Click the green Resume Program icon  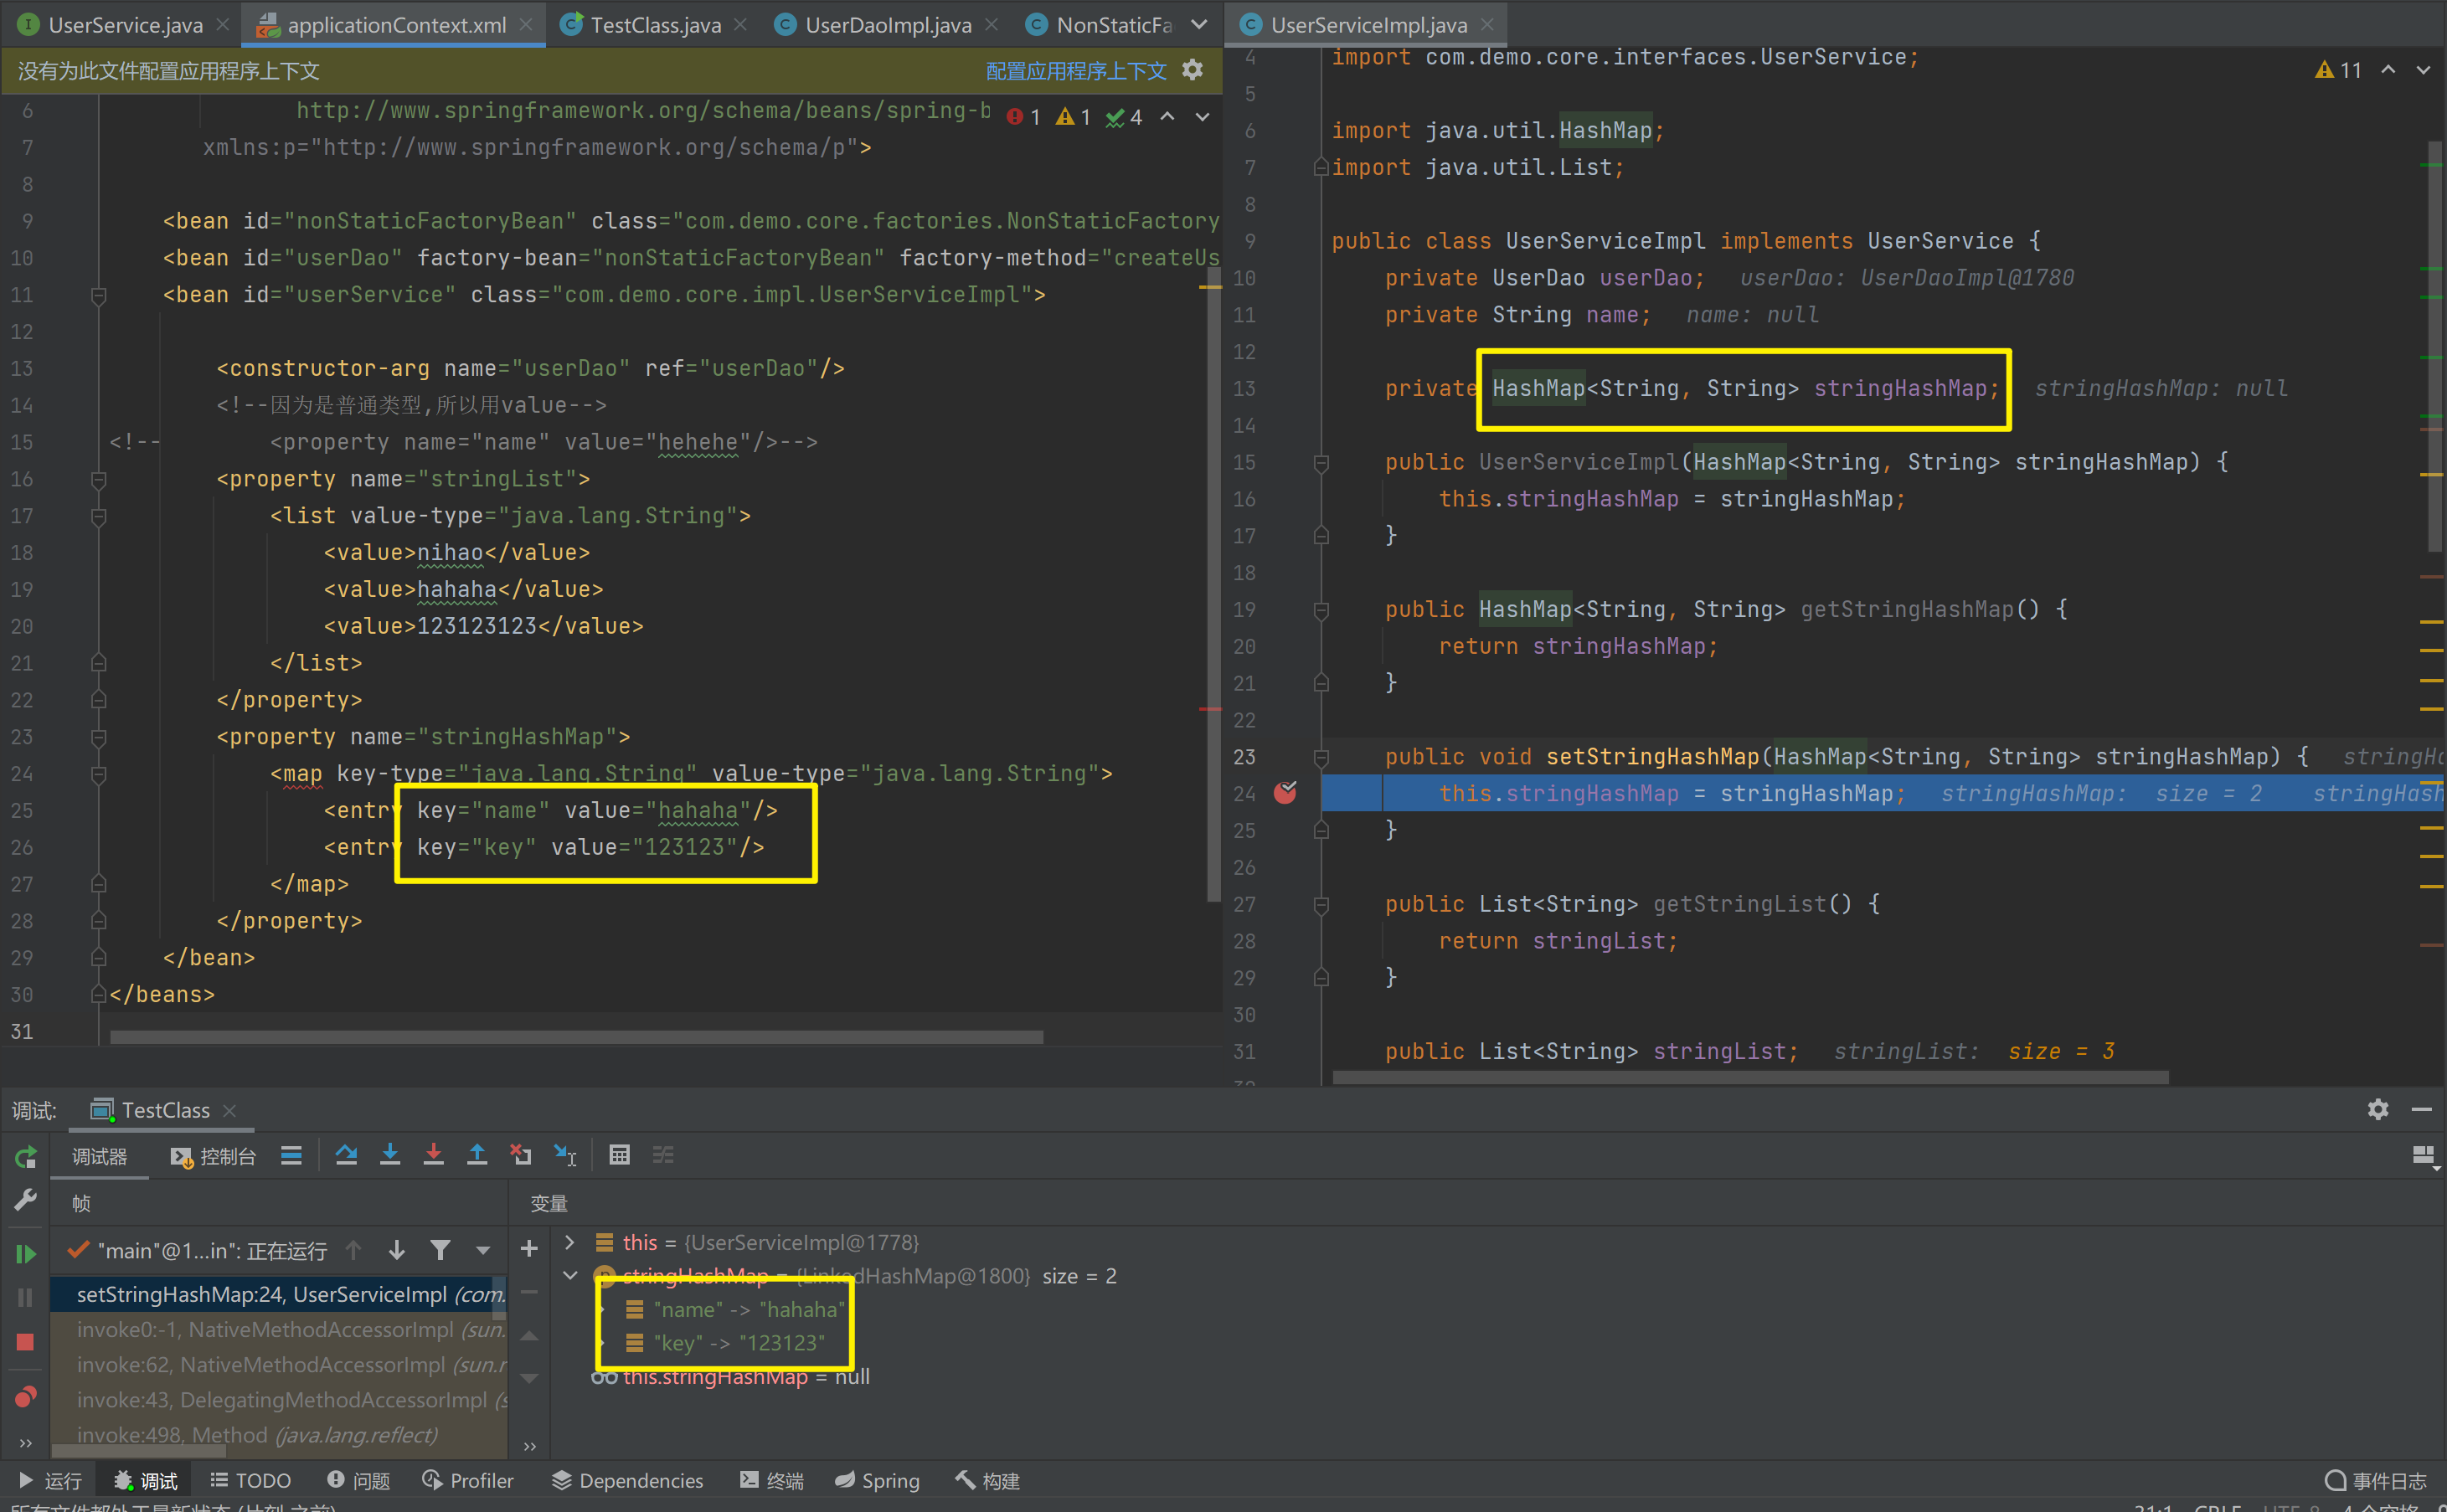[25, 1253]
